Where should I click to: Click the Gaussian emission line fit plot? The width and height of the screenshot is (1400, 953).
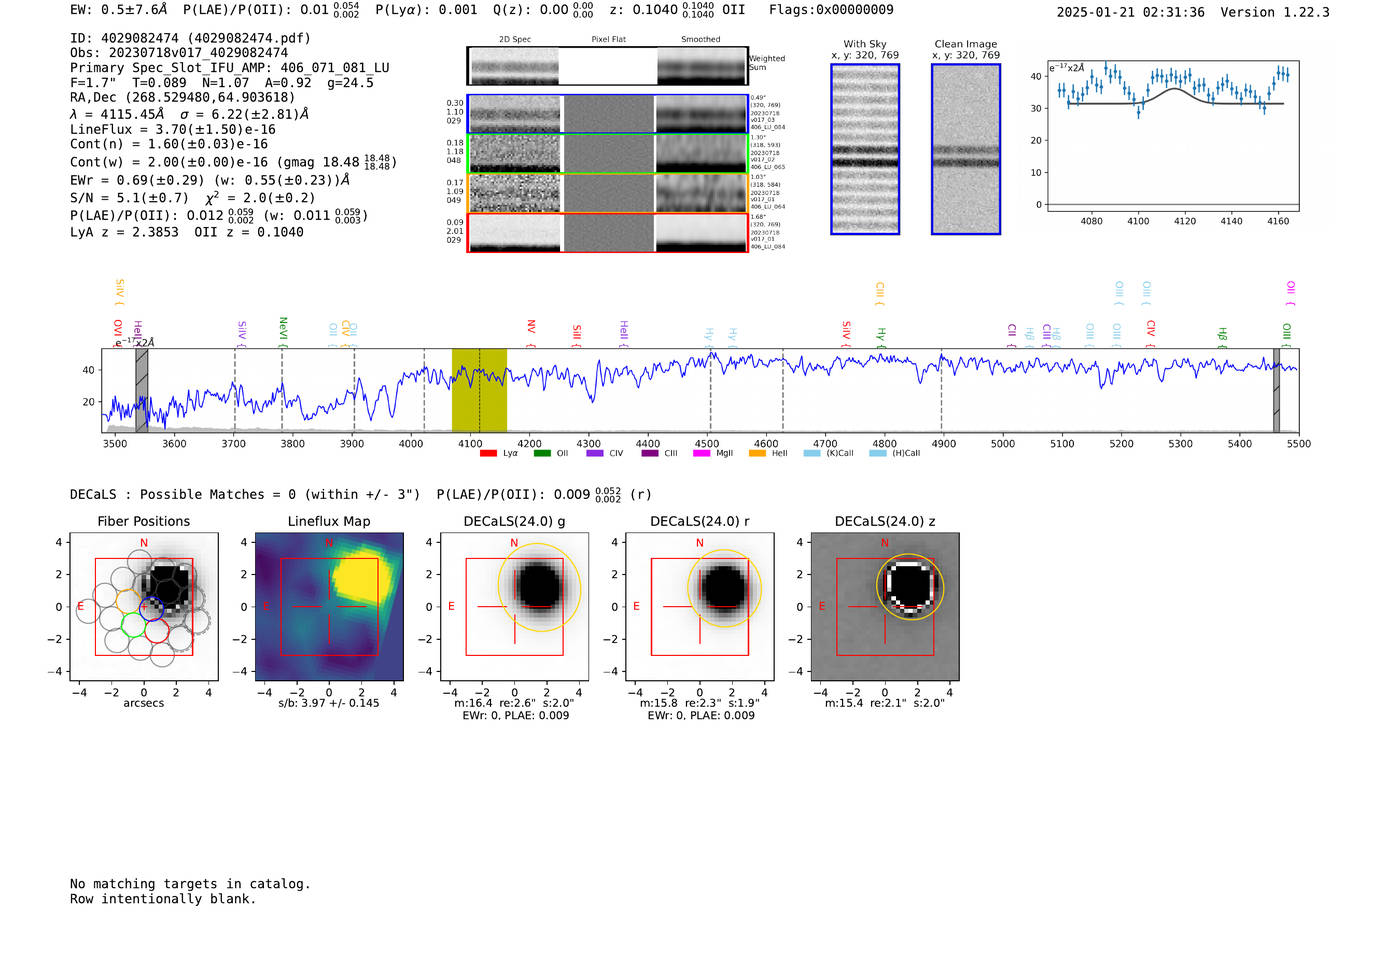[x=1172, y=136]
